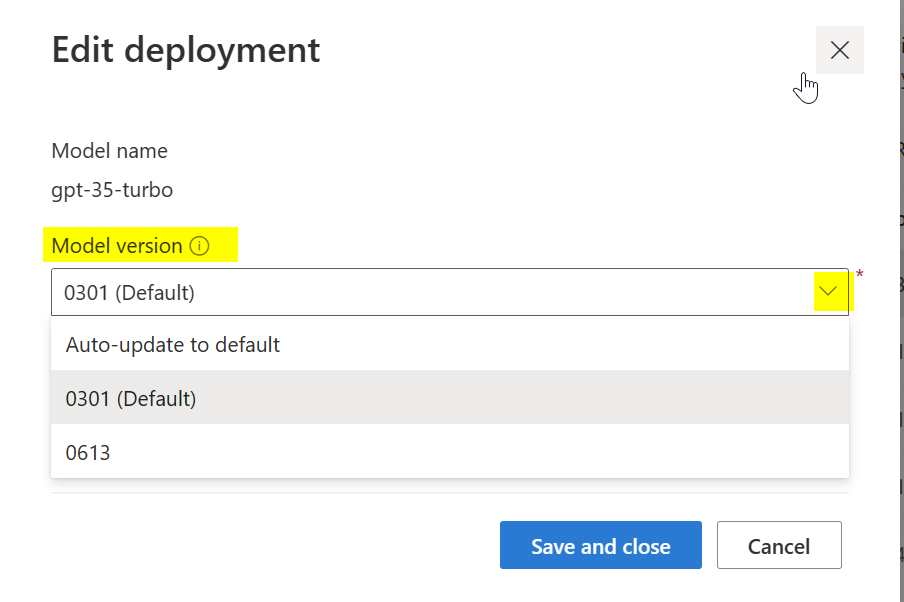
Task: Click the "Edit deployment" heading
Action: [x=185, y=49]
